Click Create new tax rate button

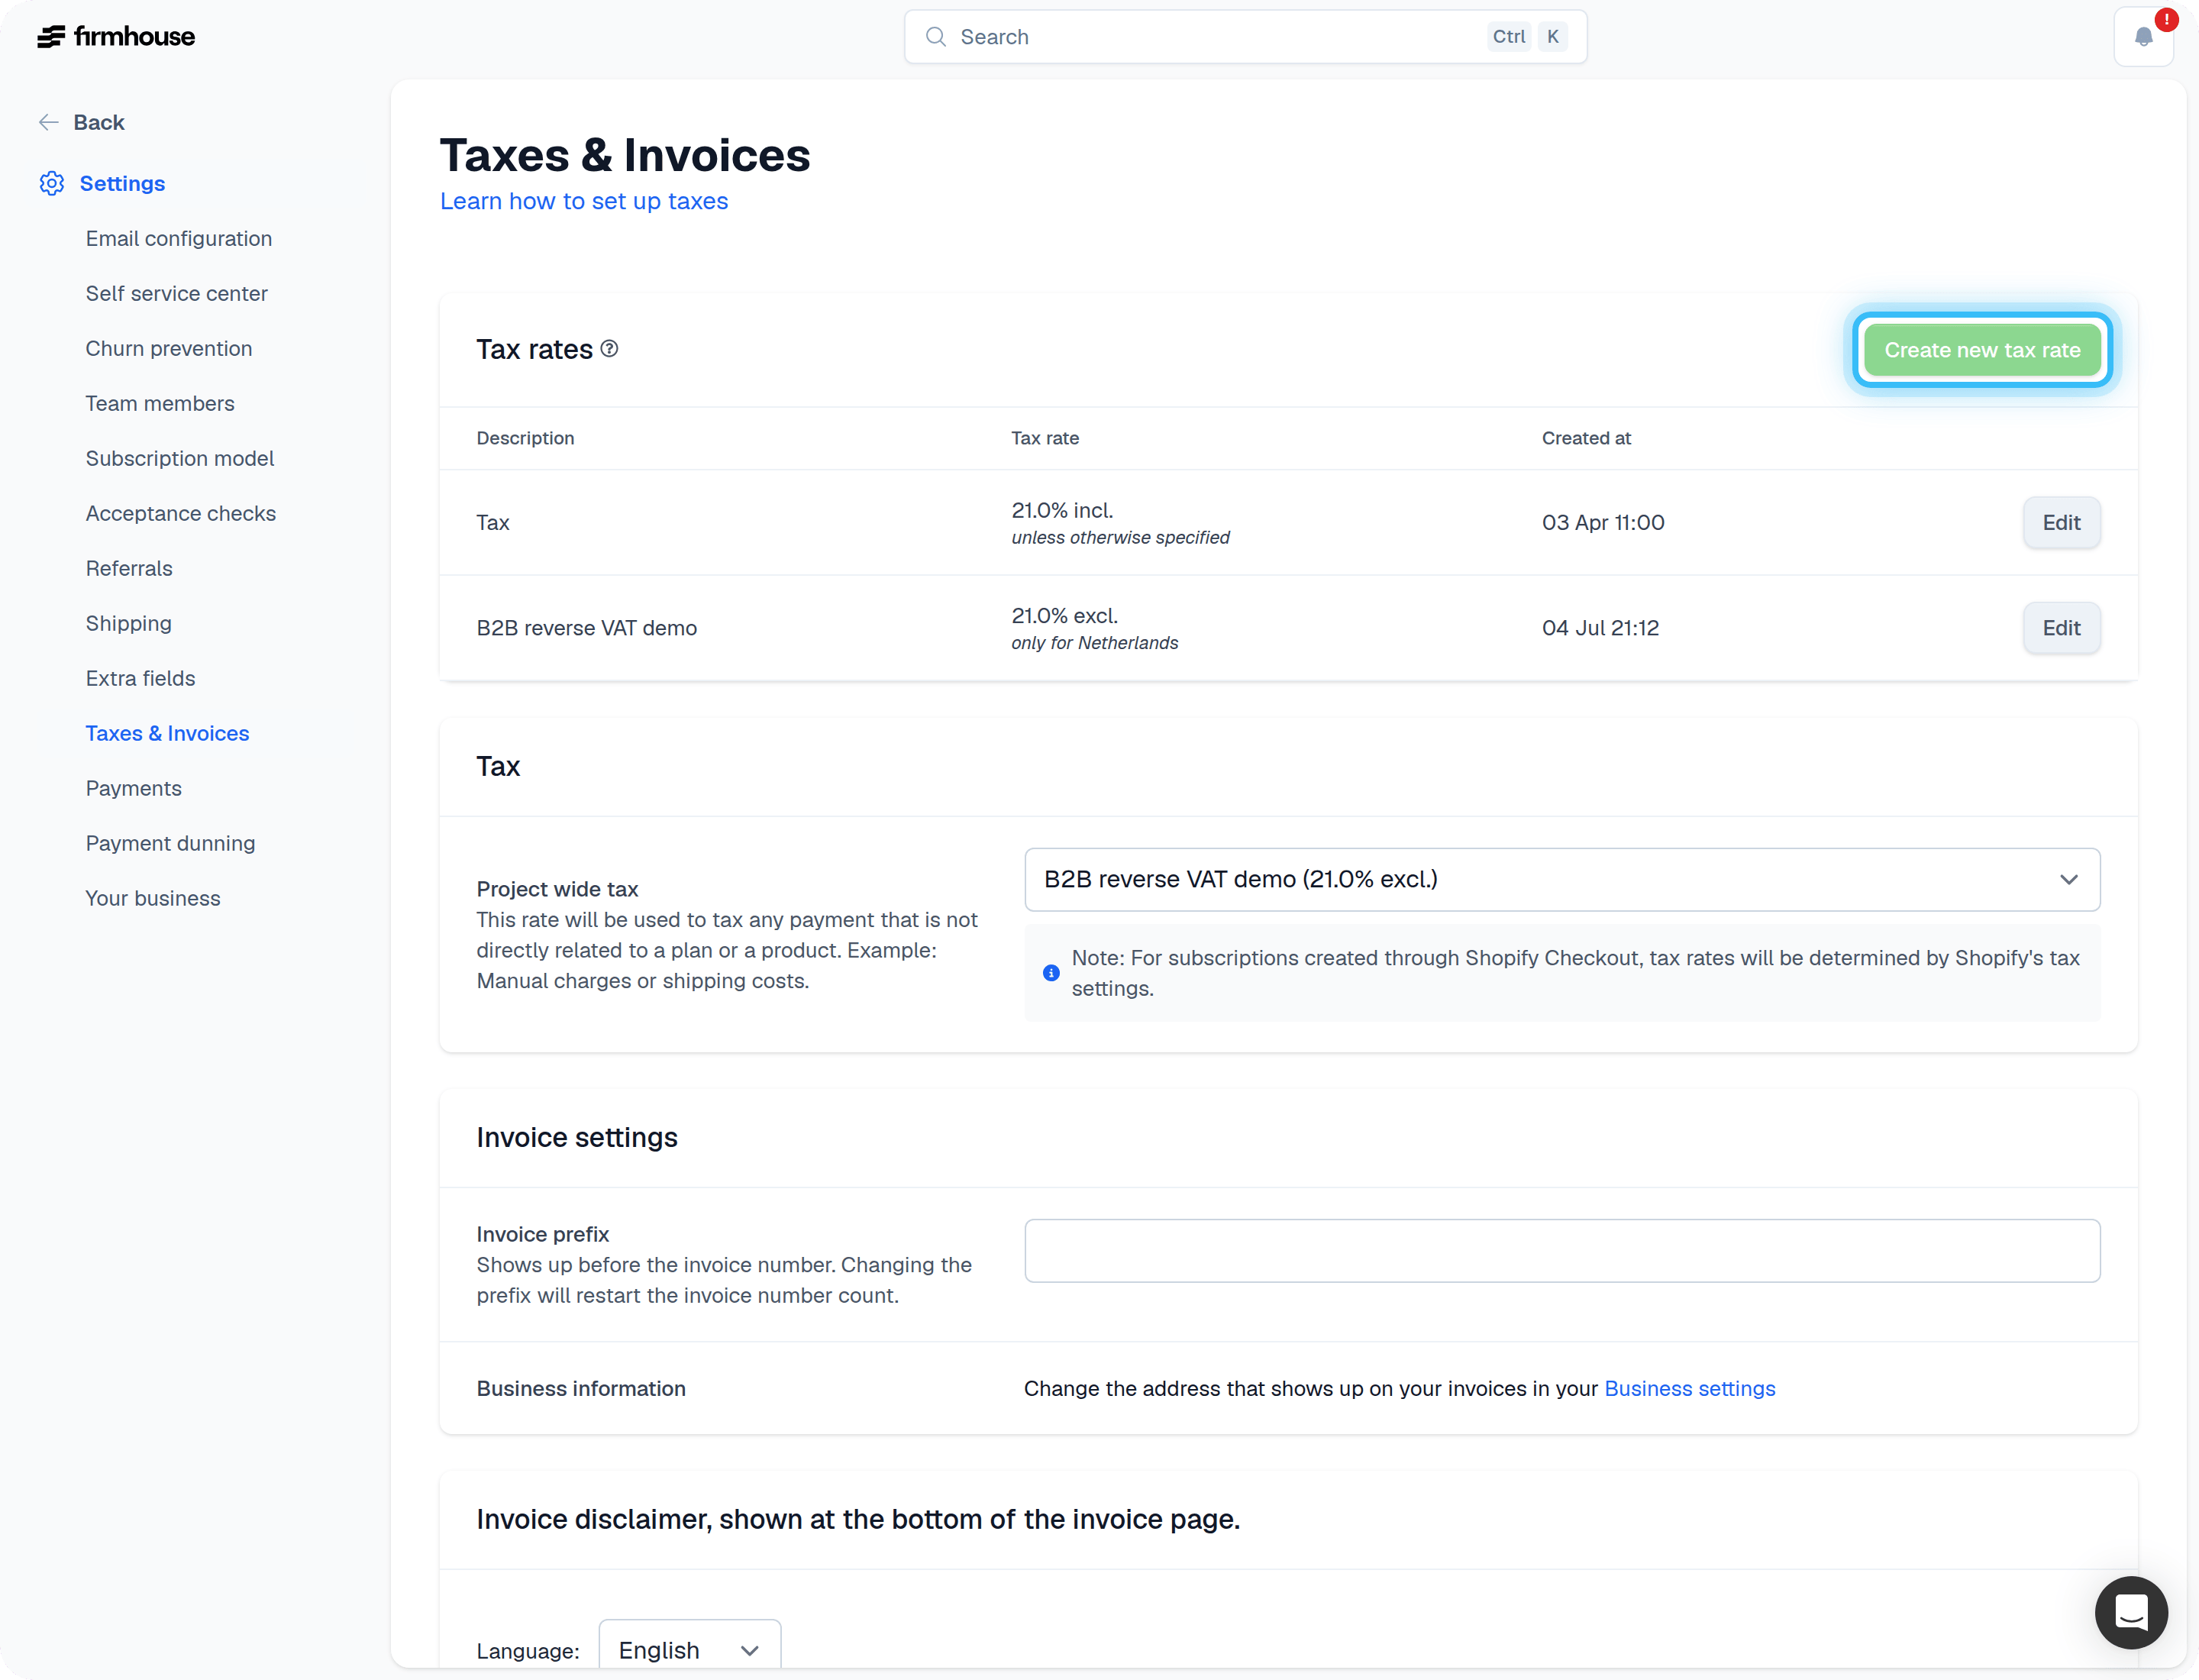click(1982, 350)
